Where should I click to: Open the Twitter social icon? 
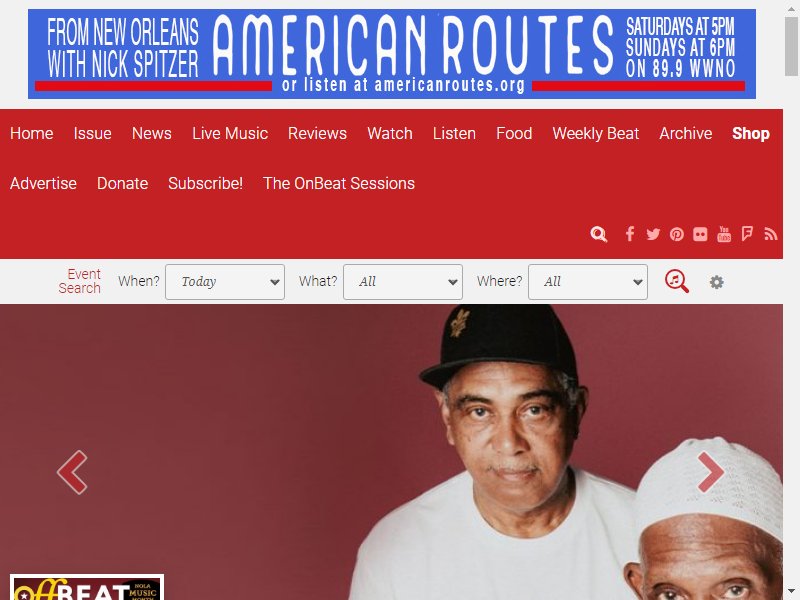(653, 234)
